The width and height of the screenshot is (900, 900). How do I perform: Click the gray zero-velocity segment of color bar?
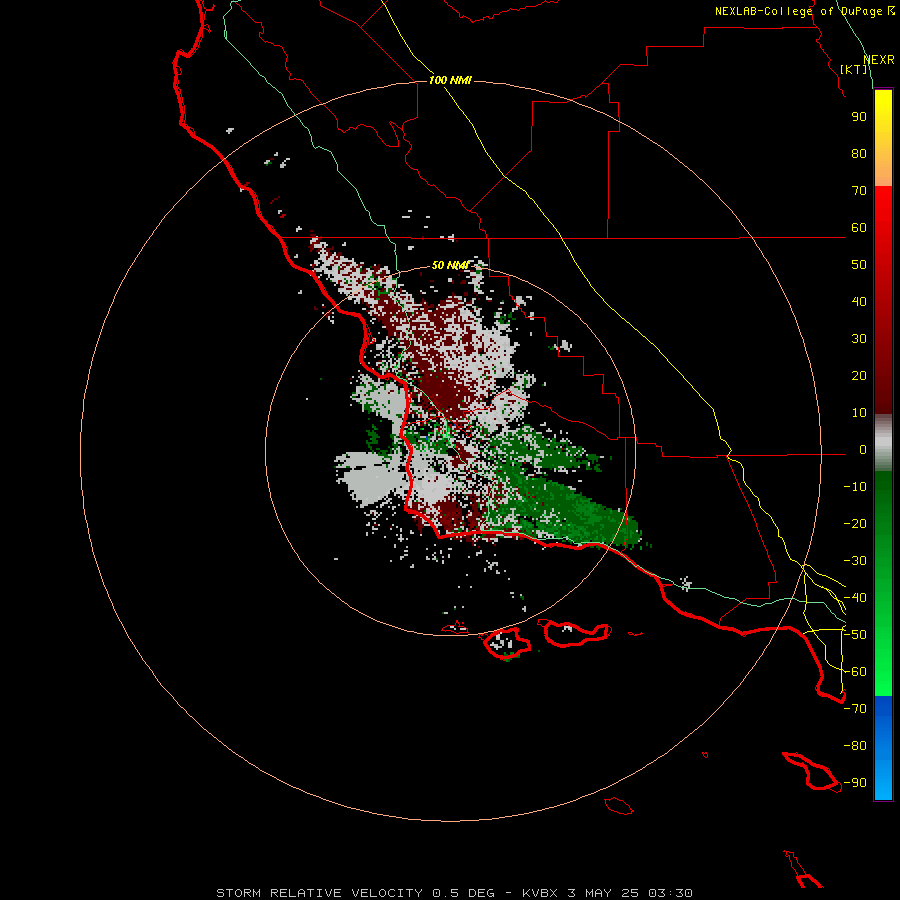883,443
